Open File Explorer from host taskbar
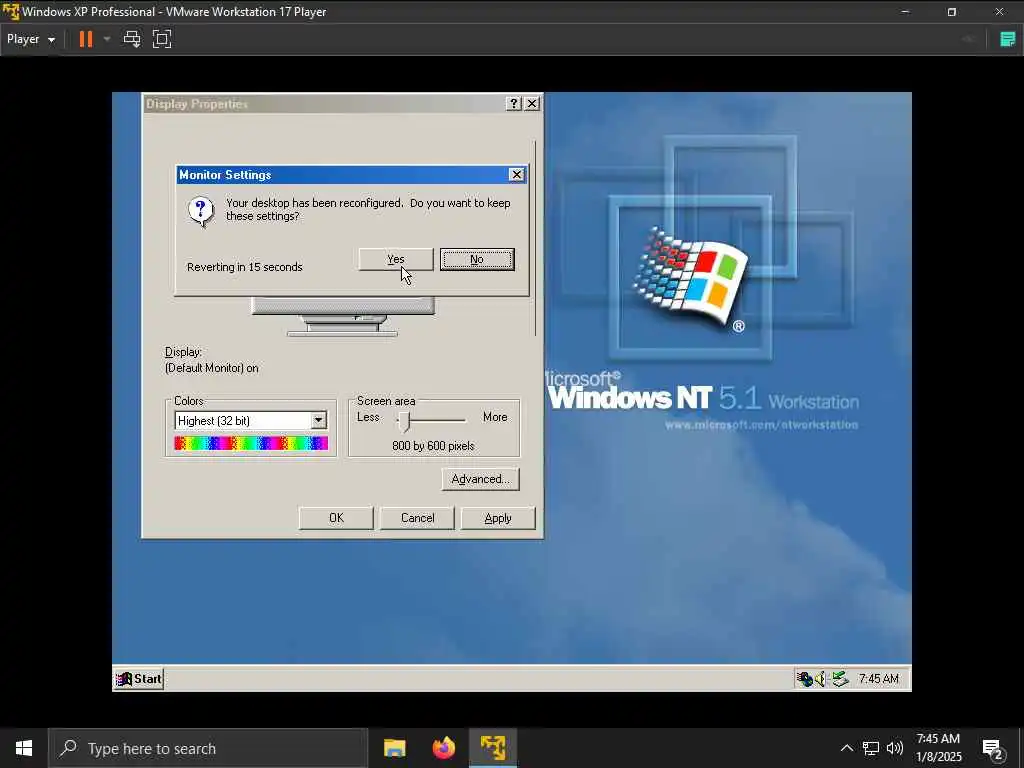Image resolution: width=1024 pixels, height=768 pixels. (x=394, y=748)
